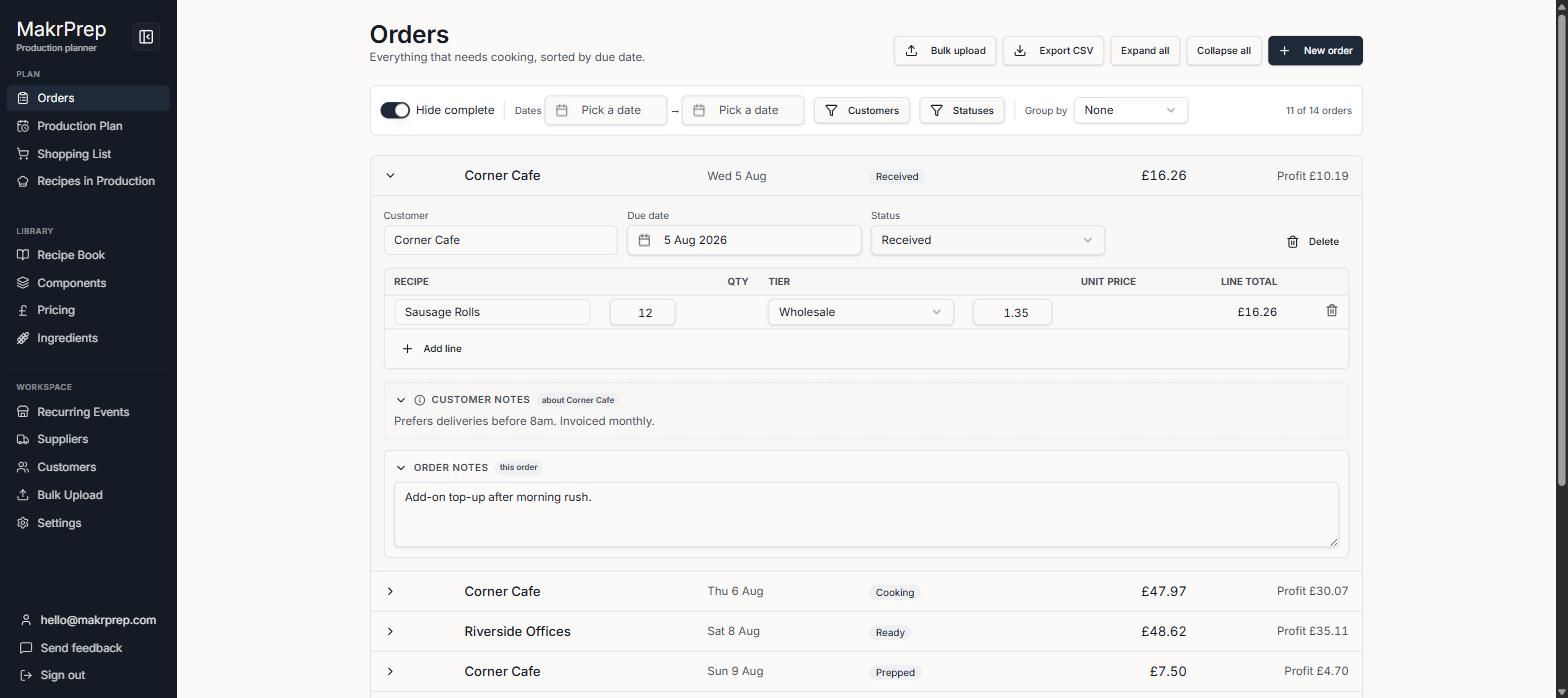Click the Customers people icon
This screenshot has height=698, width=1568.
23,467
